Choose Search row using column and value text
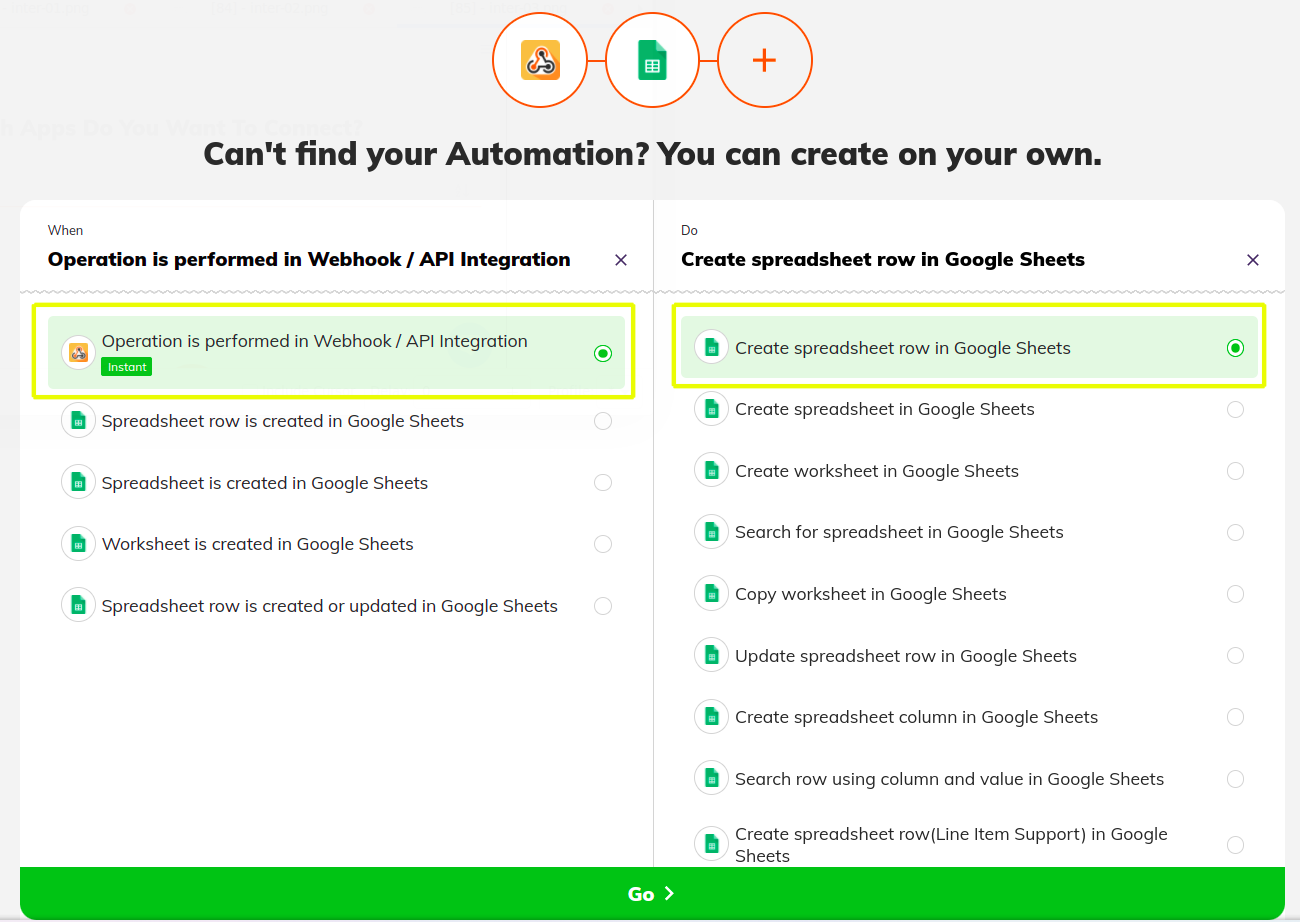This screenshot has height=922, width=1300. click(x=950, y=779)
